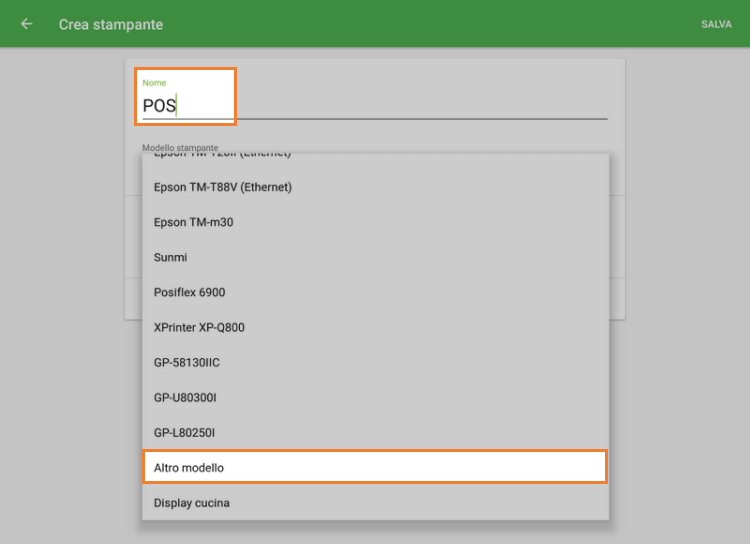The width and height of the screenshot is (750, 544).
Task: Click the Modello stampante label
Action: pyautogui.click(x=180, y=147)
